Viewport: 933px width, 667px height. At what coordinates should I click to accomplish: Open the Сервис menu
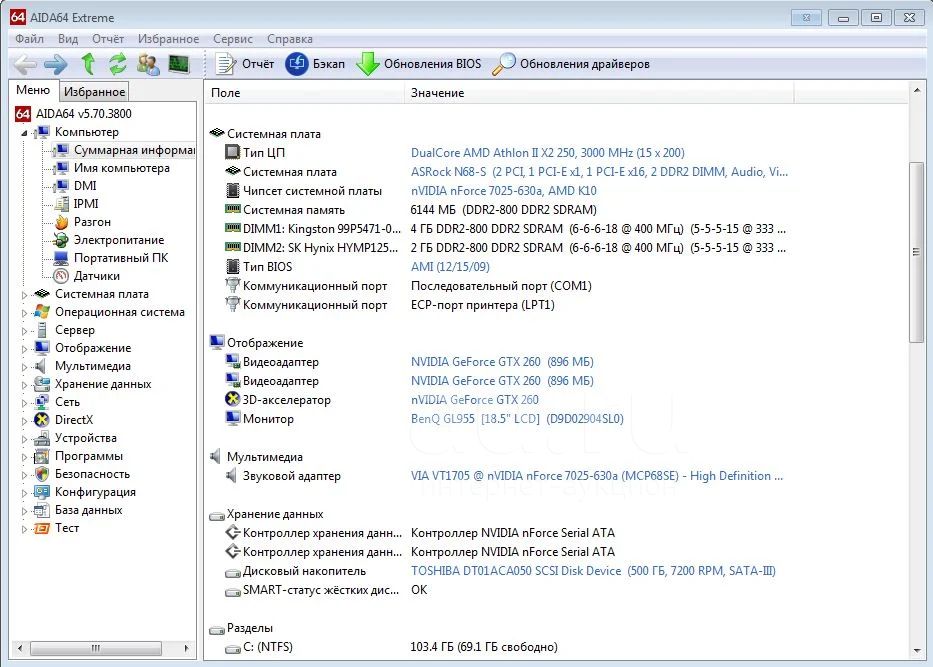click(233, 39)
